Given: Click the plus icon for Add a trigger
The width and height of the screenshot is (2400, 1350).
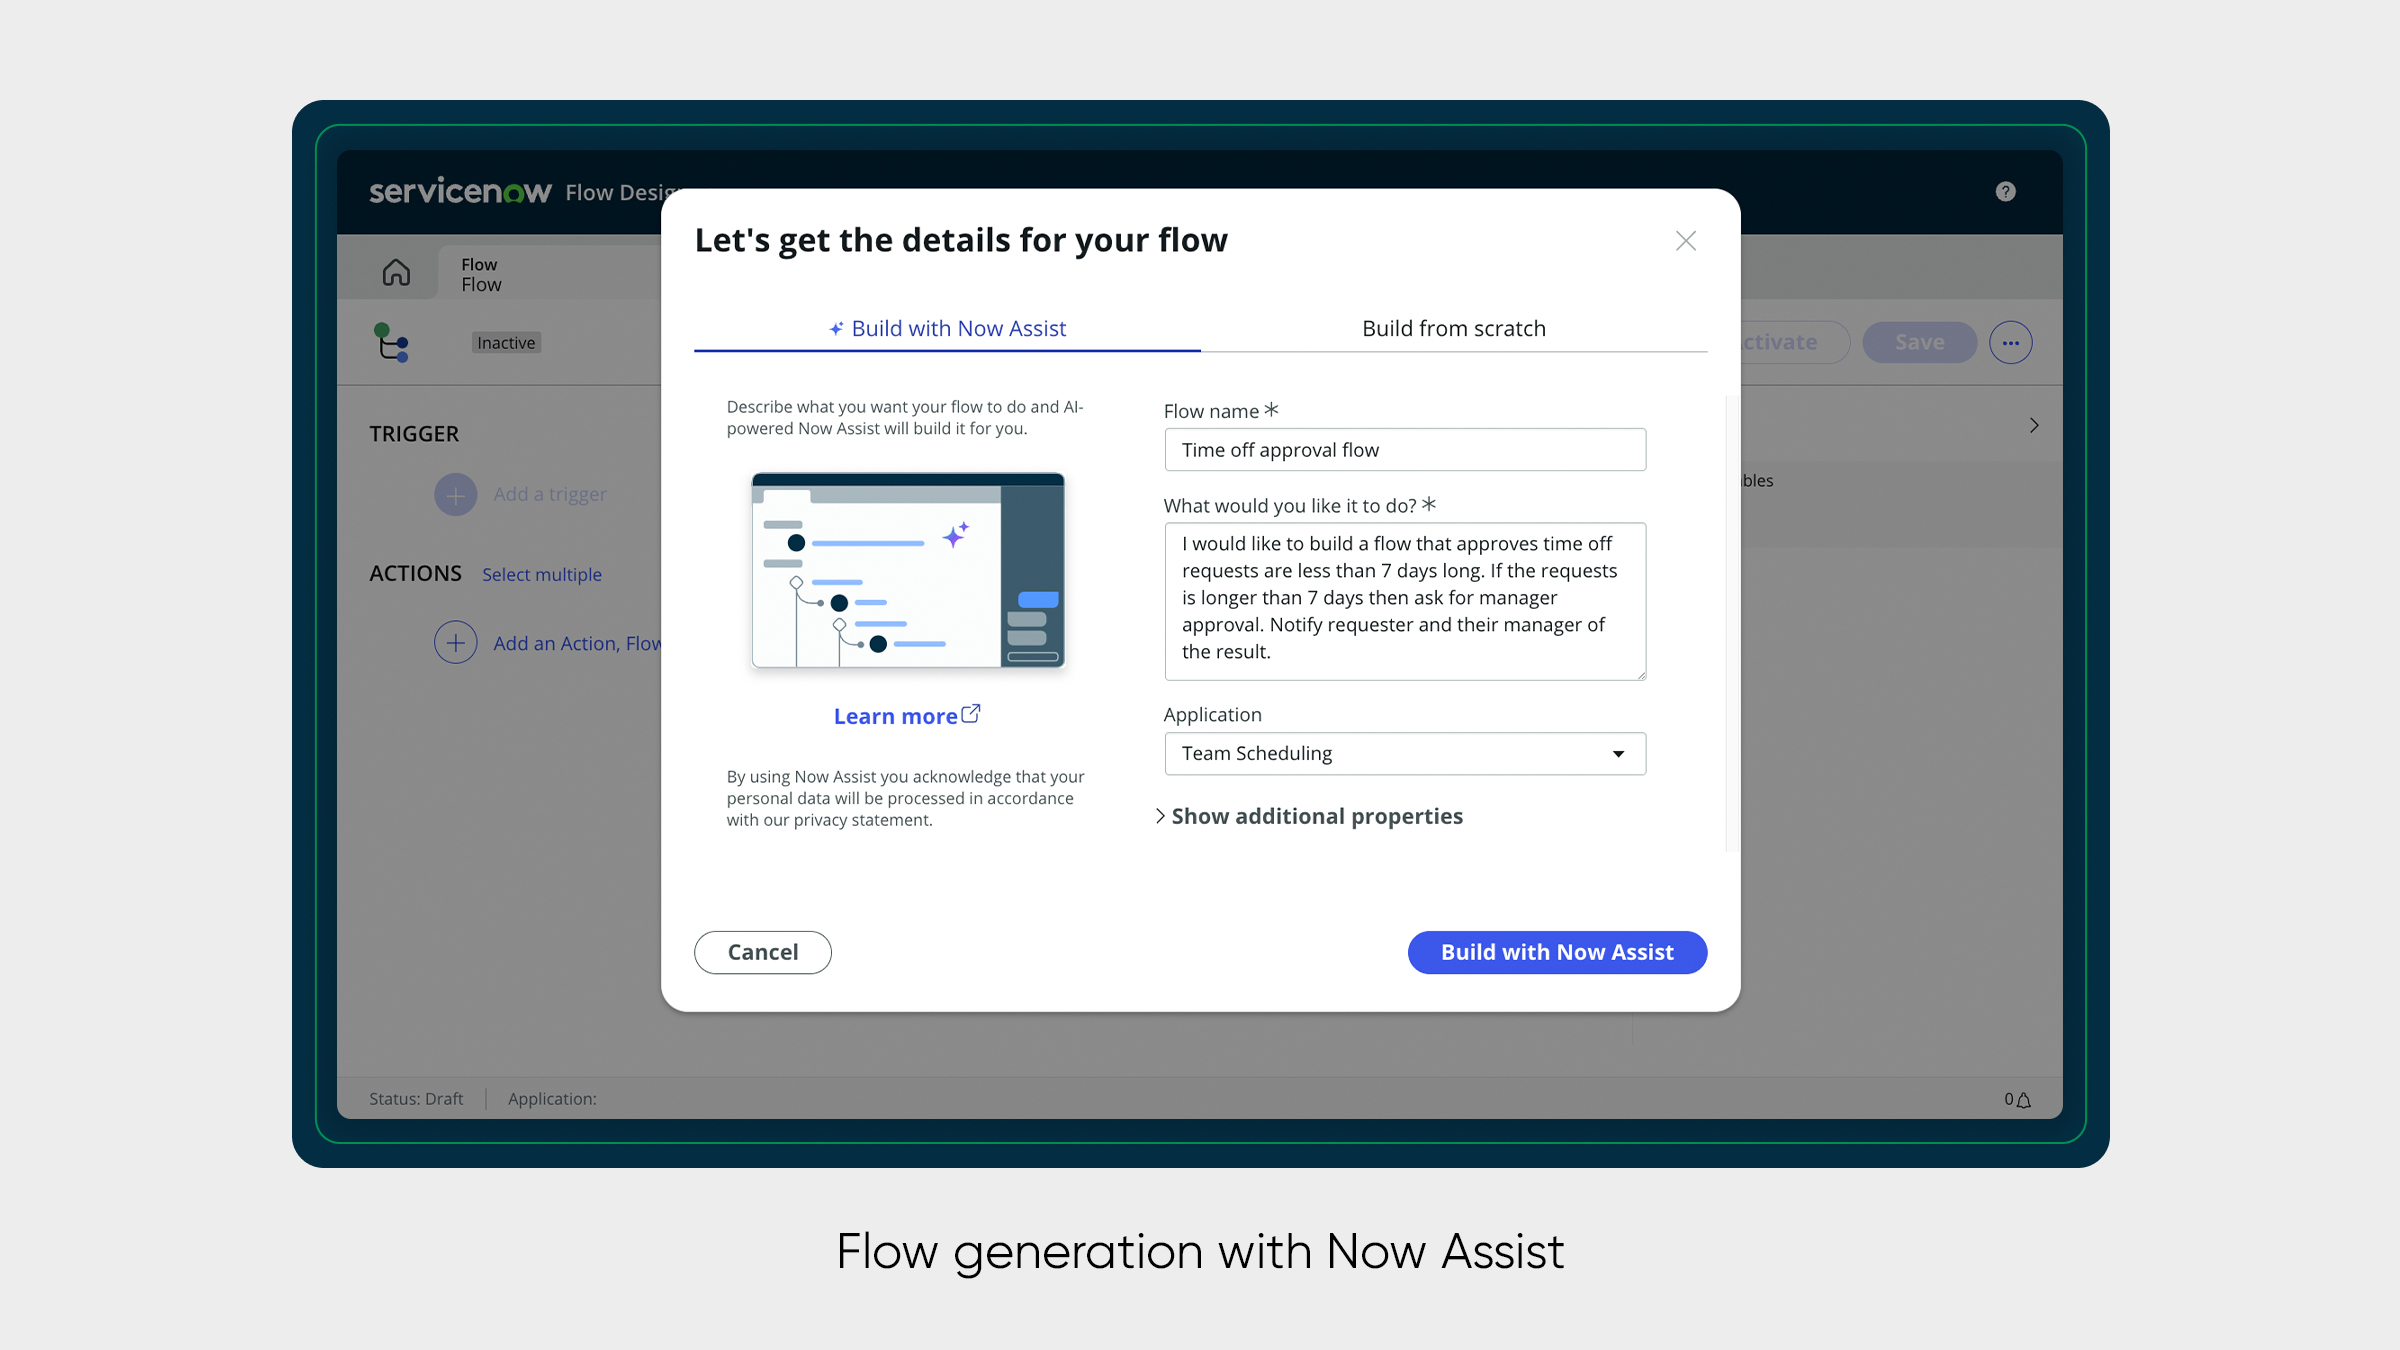Looking at the screenshot, I should point(455,494).
